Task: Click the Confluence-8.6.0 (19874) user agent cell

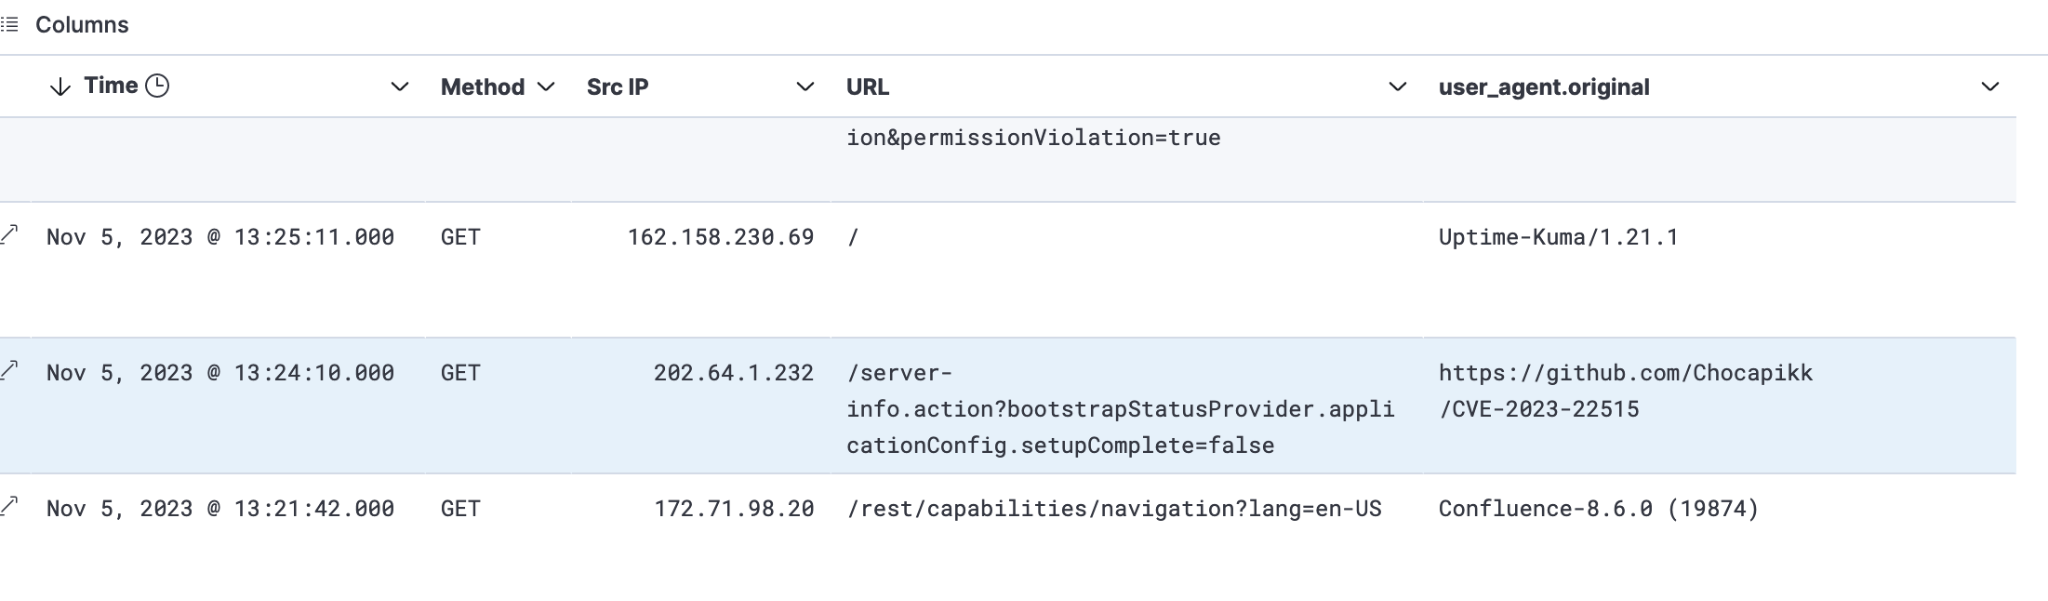Action: coord(1597,509)
